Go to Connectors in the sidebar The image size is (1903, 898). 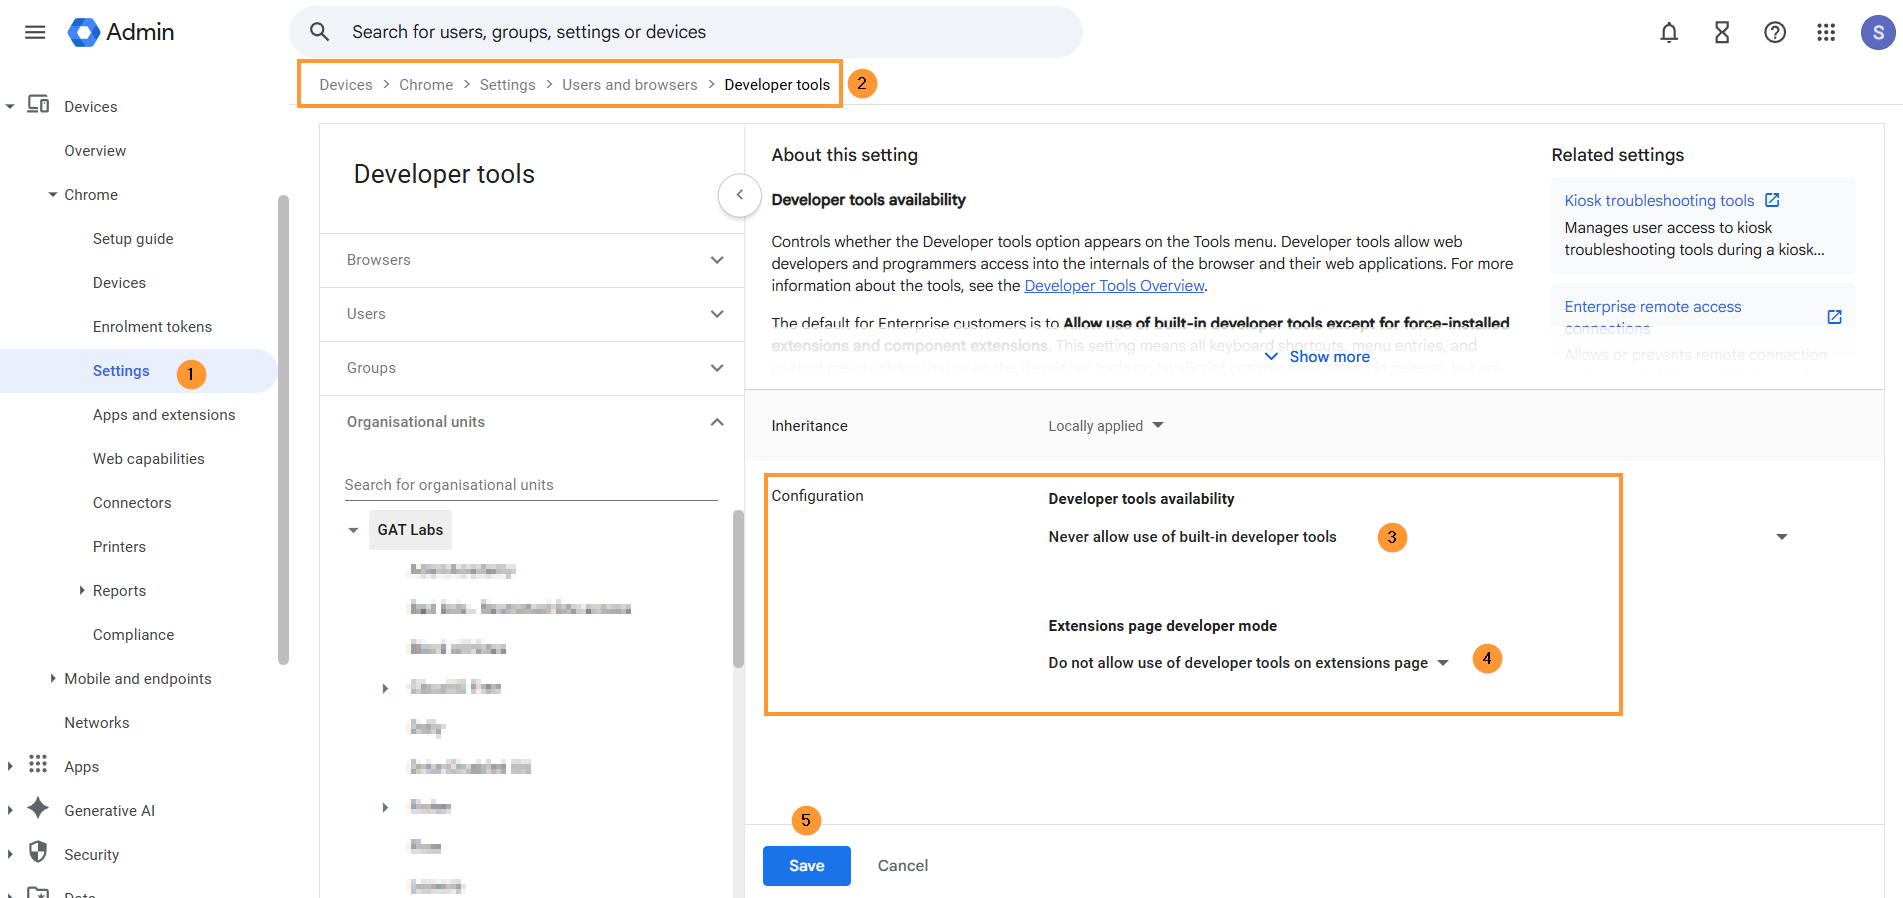(x=132, y=503)
